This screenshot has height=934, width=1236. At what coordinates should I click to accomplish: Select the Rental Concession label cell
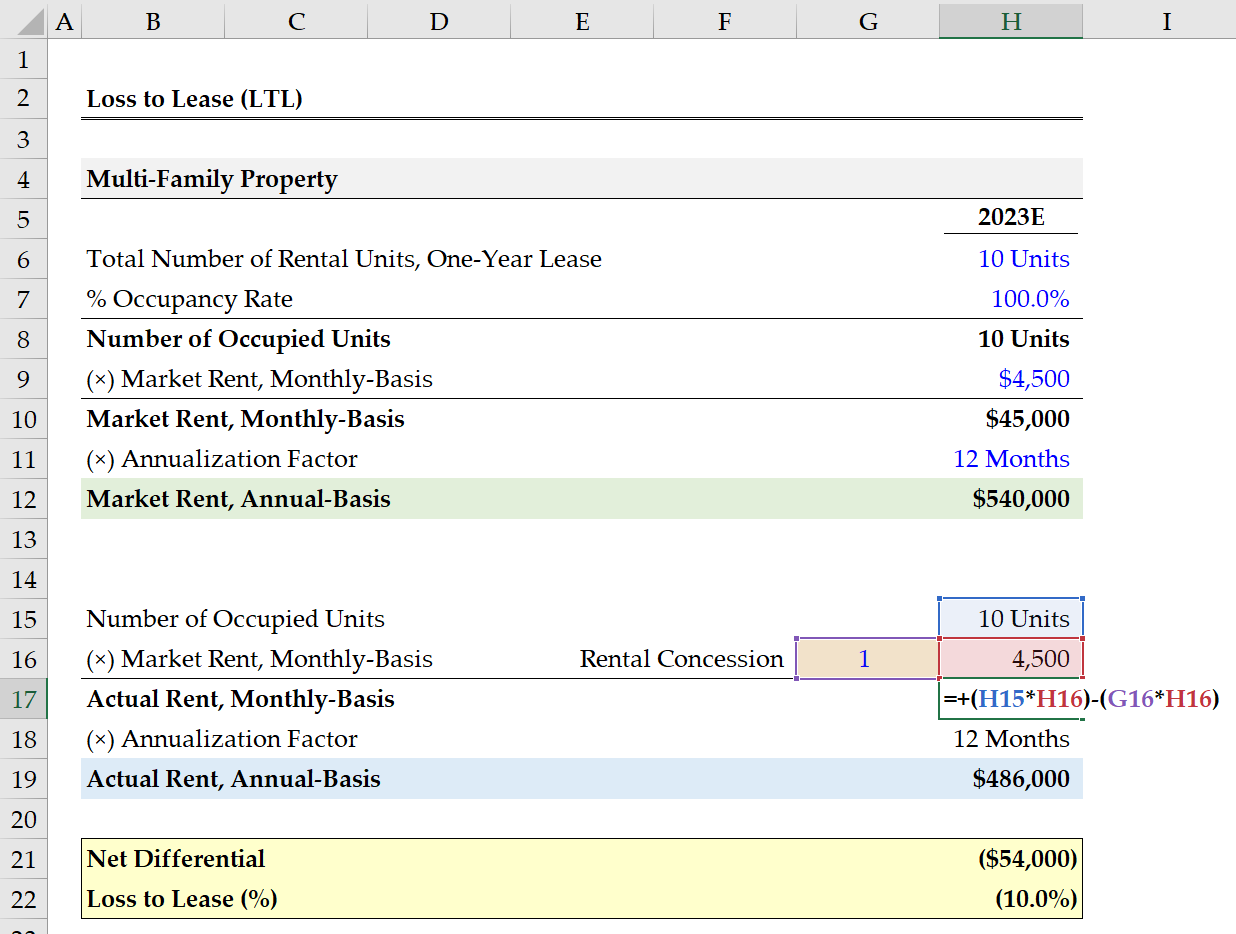point(682,659)
